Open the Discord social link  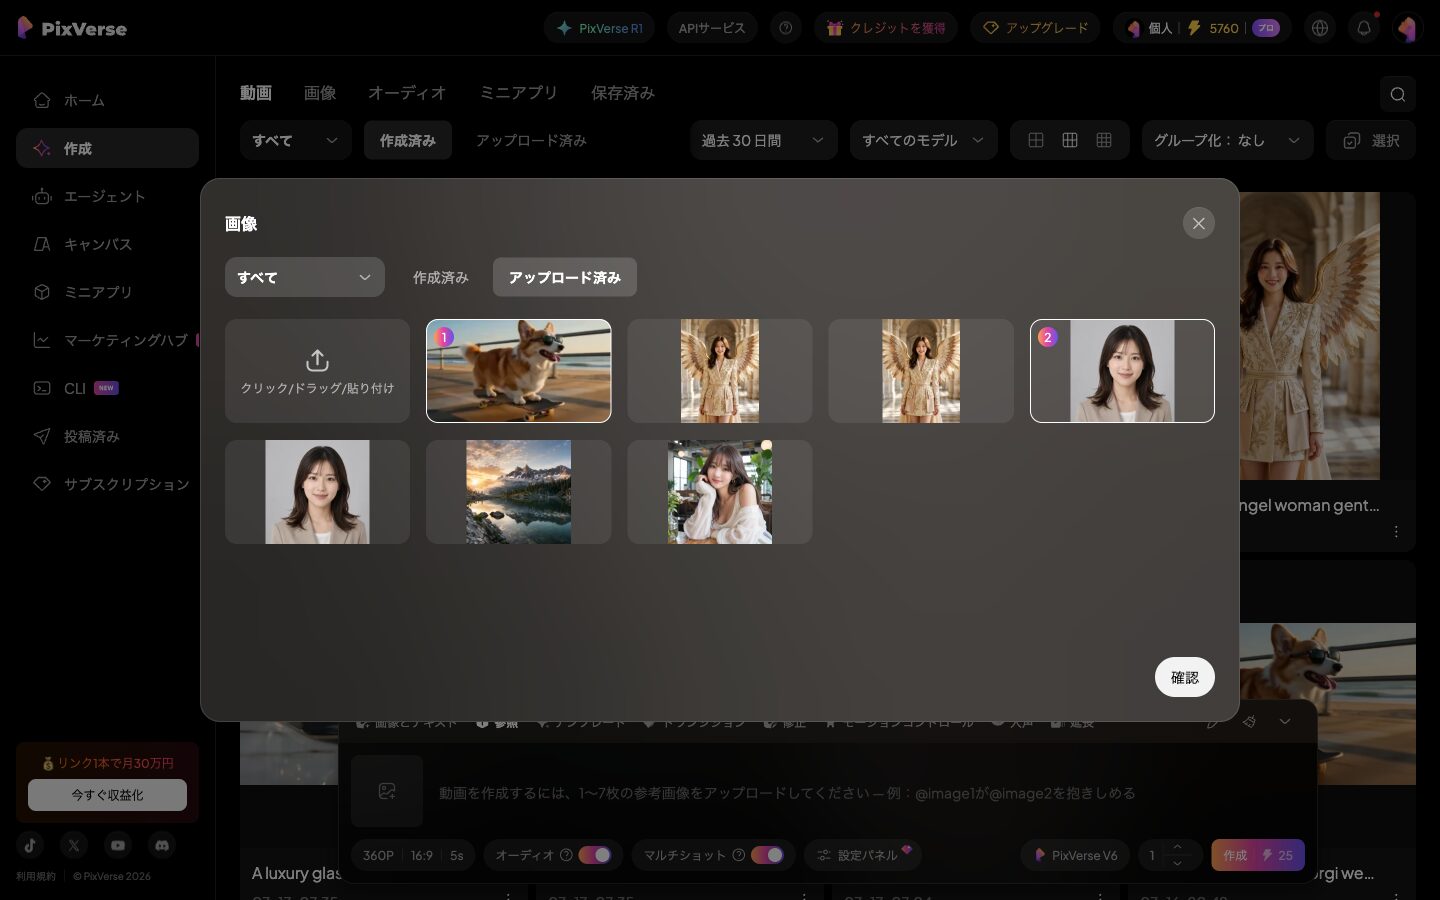click(162, 845)
